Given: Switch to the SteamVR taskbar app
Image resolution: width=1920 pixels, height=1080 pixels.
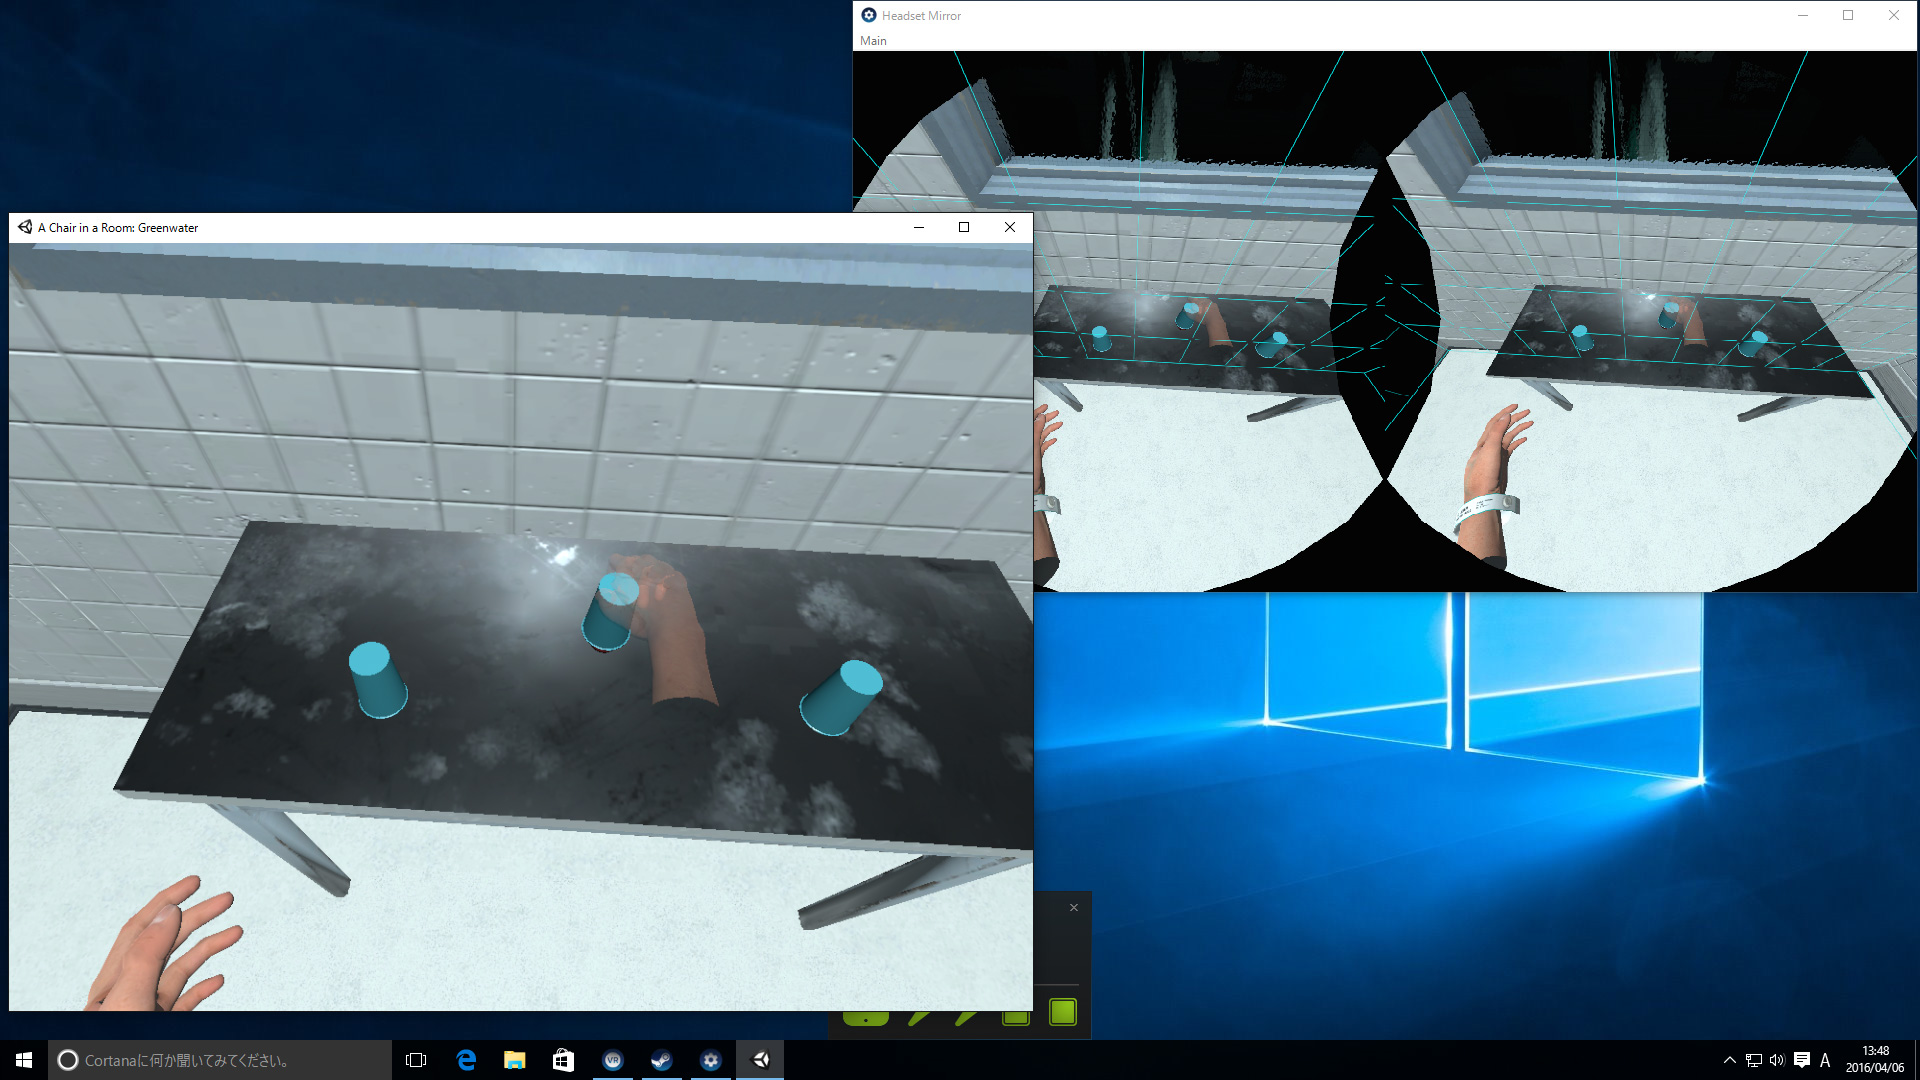Looking at the screenshot, I should [613, 1060].
